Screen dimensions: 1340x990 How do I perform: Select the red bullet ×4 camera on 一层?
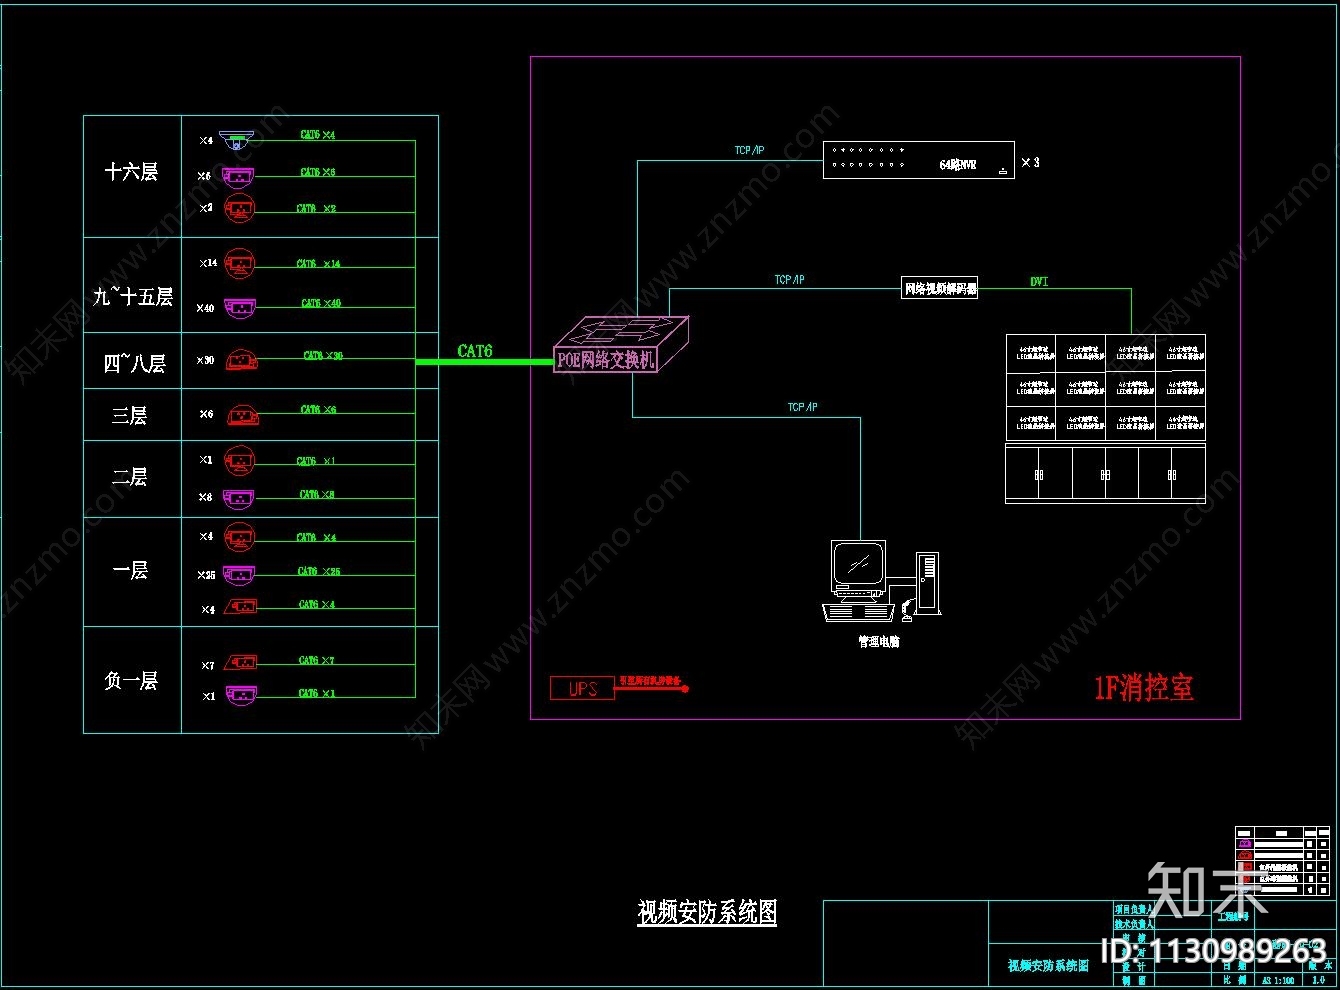pos(241,606)
